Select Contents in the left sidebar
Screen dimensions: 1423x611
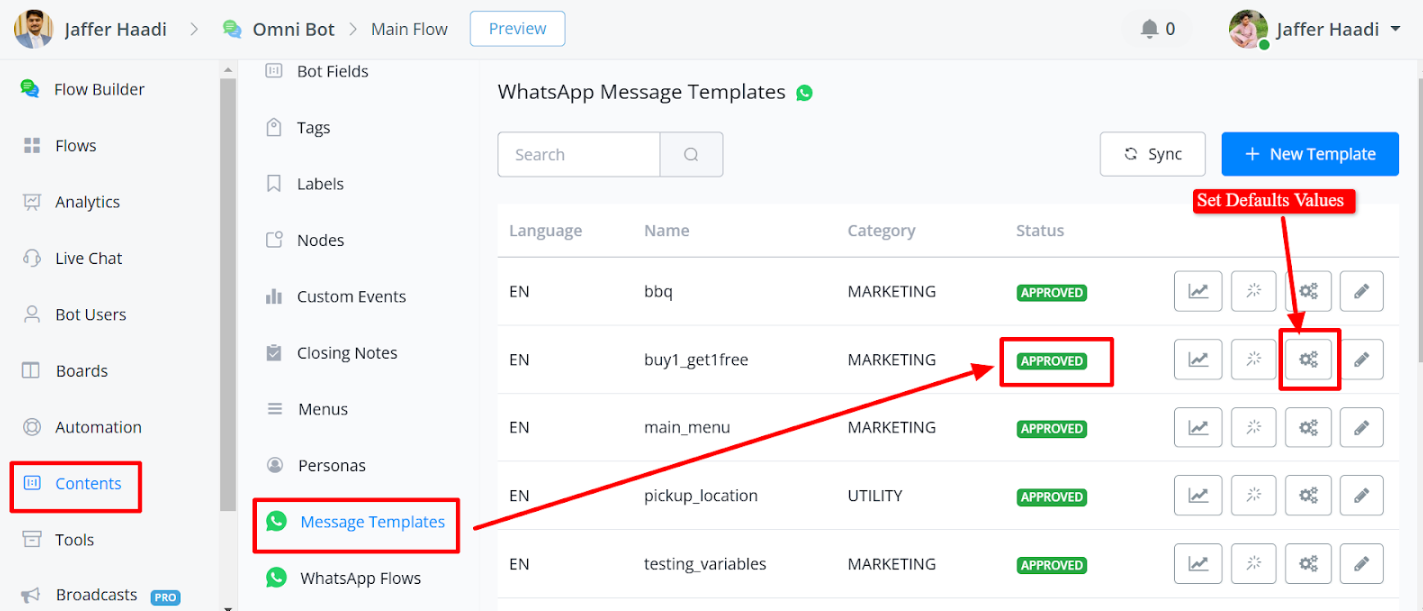[88, 484]
